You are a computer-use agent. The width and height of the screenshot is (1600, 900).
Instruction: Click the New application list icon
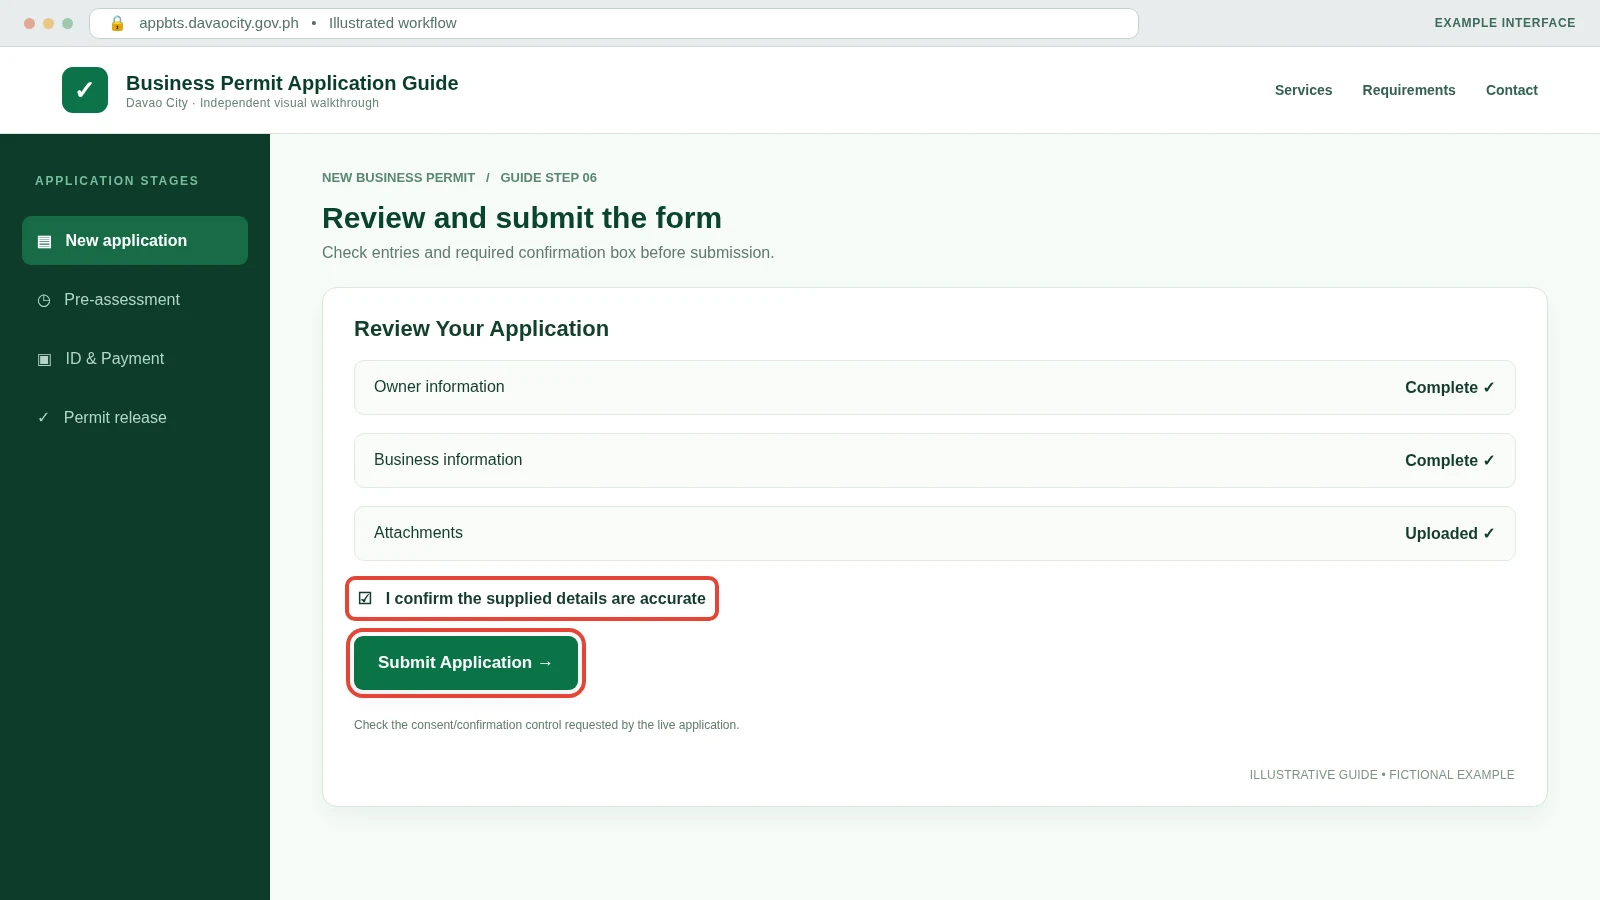pyautogui.click(x=44, y=241)
